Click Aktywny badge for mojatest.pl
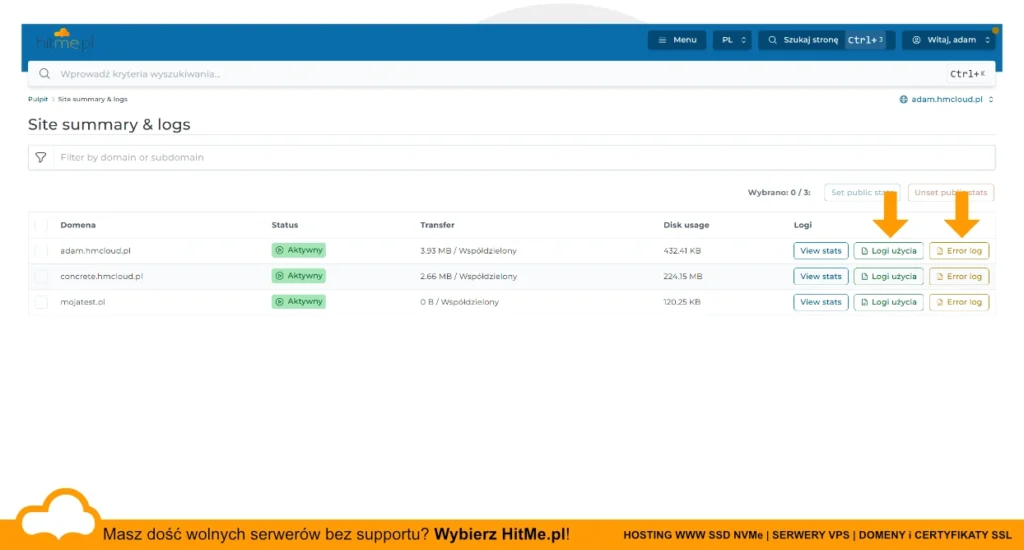Image resolution: width=1024 pixels, height=550 pixels. click(298, 302)
